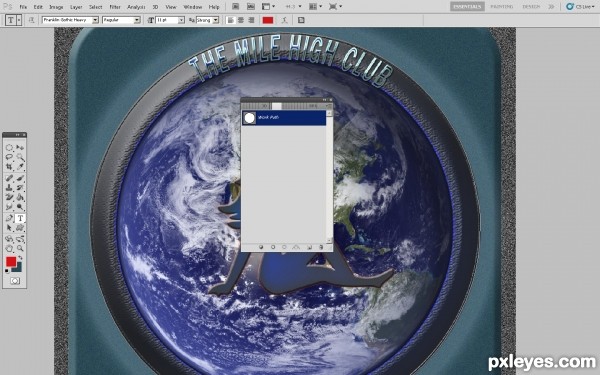Launch Bridge from the application bar
Screen dimensions: 600x375
(236, 7)
